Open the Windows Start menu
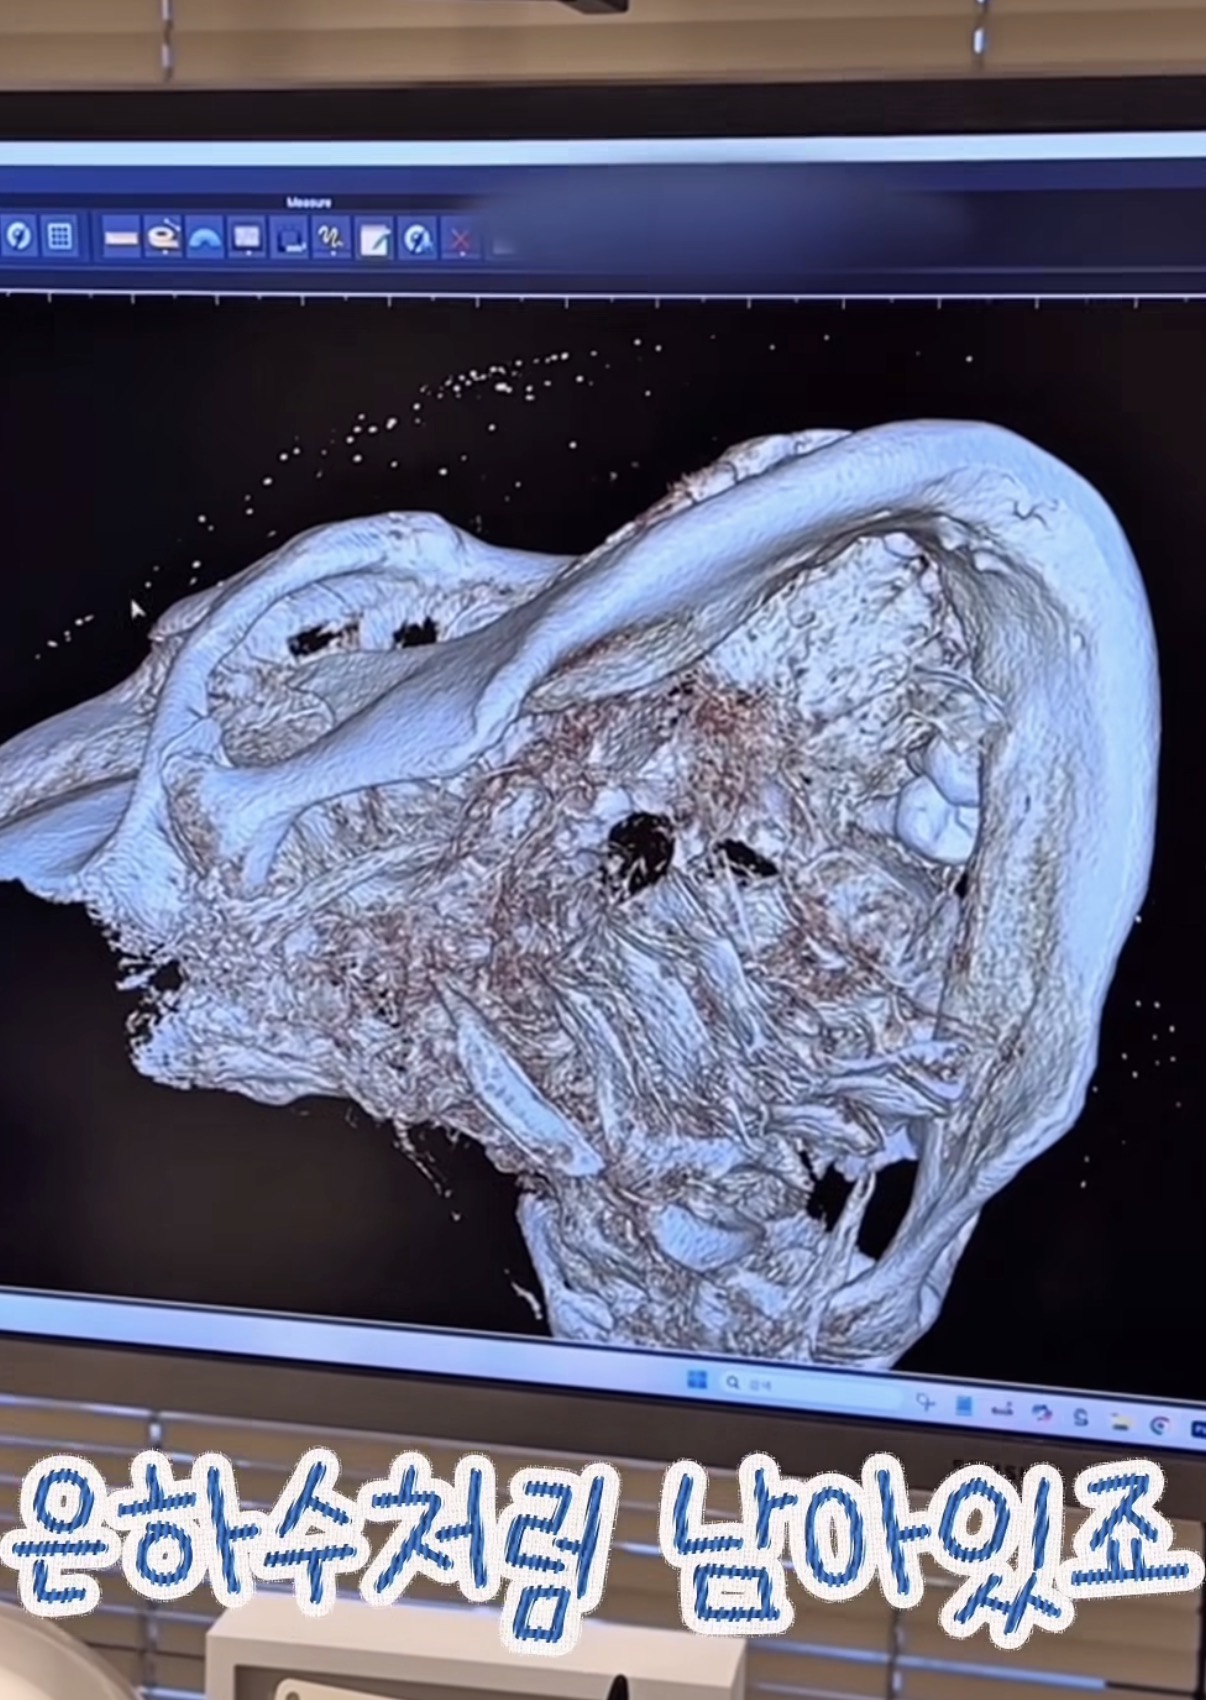The image size is (1206, 1700). pos(696,1381)
